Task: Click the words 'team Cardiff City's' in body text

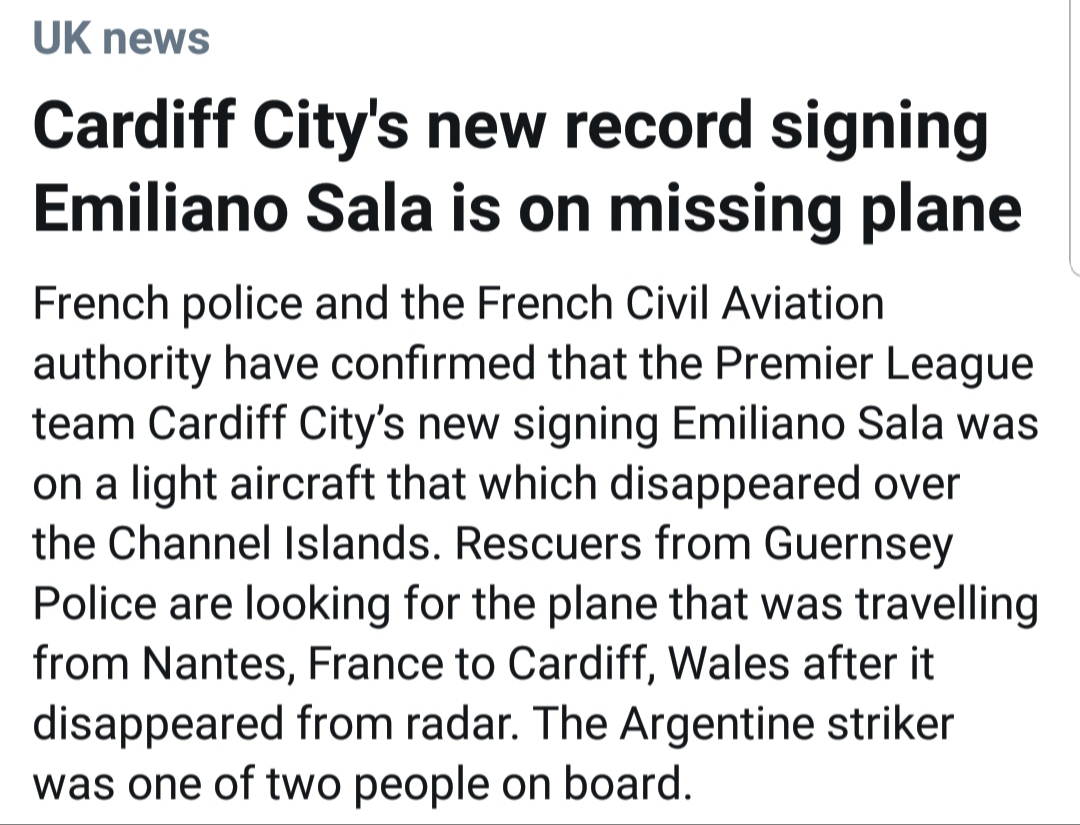Action: coord(219,424)
